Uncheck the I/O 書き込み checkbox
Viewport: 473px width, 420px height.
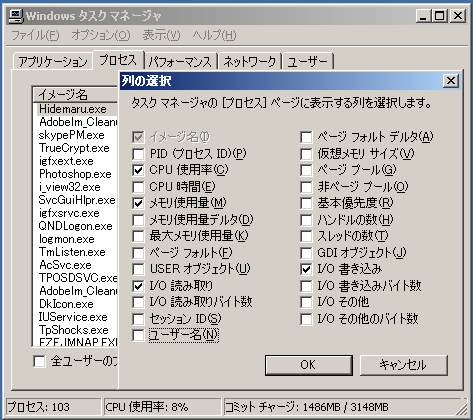tap(306, 269)
